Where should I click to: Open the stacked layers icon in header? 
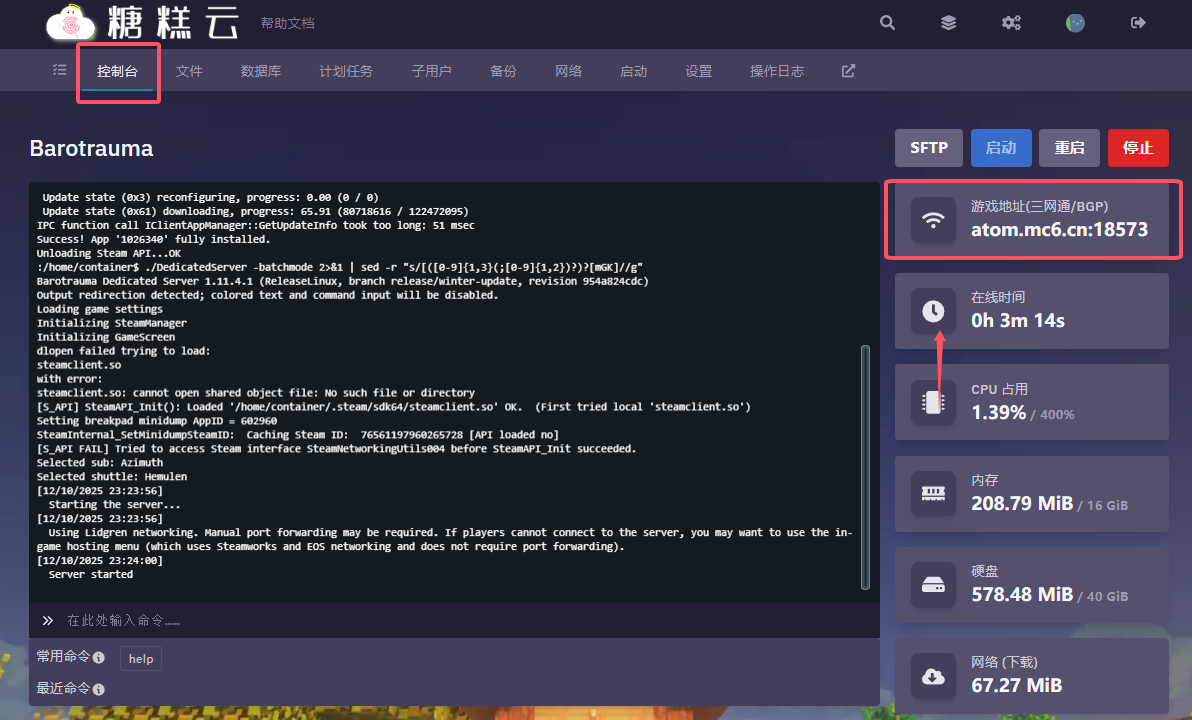coord(948,23)
